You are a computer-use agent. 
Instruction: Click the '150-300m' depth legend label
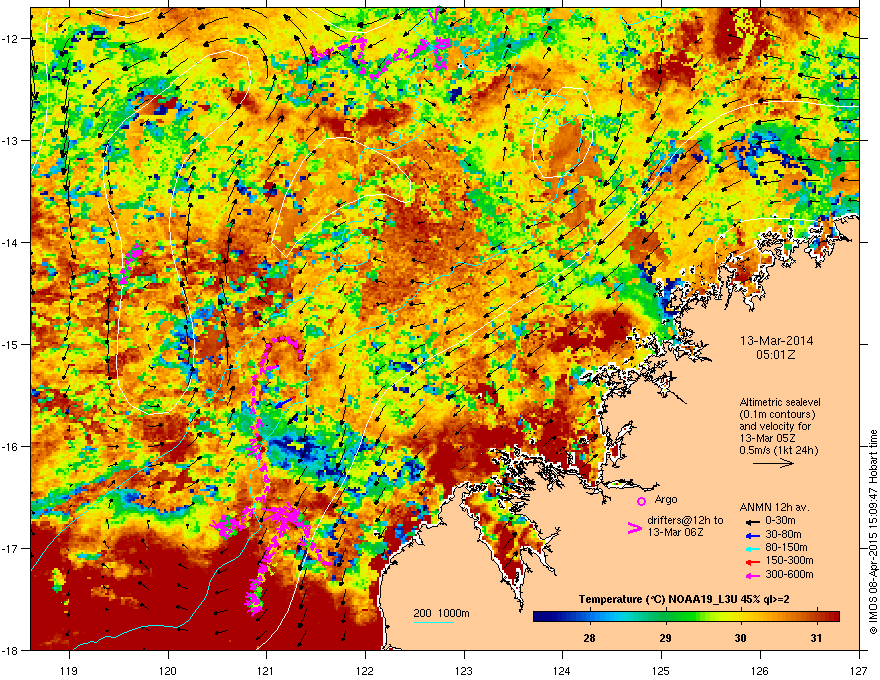point(789,560)
